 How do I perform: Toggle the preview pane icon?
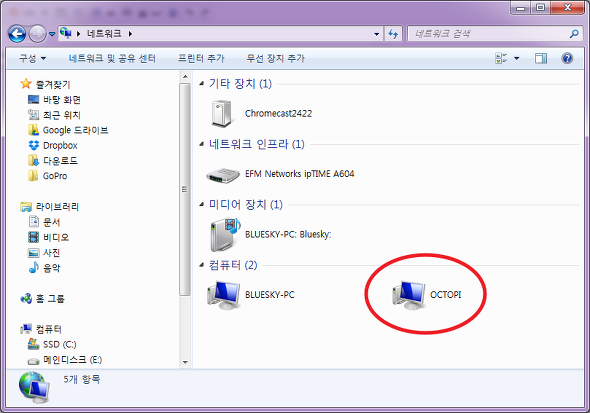click(541, 58)
